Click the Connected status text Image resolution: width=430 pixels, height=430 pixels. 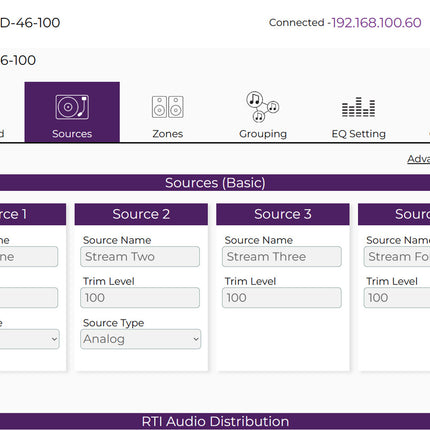point(296,23)
